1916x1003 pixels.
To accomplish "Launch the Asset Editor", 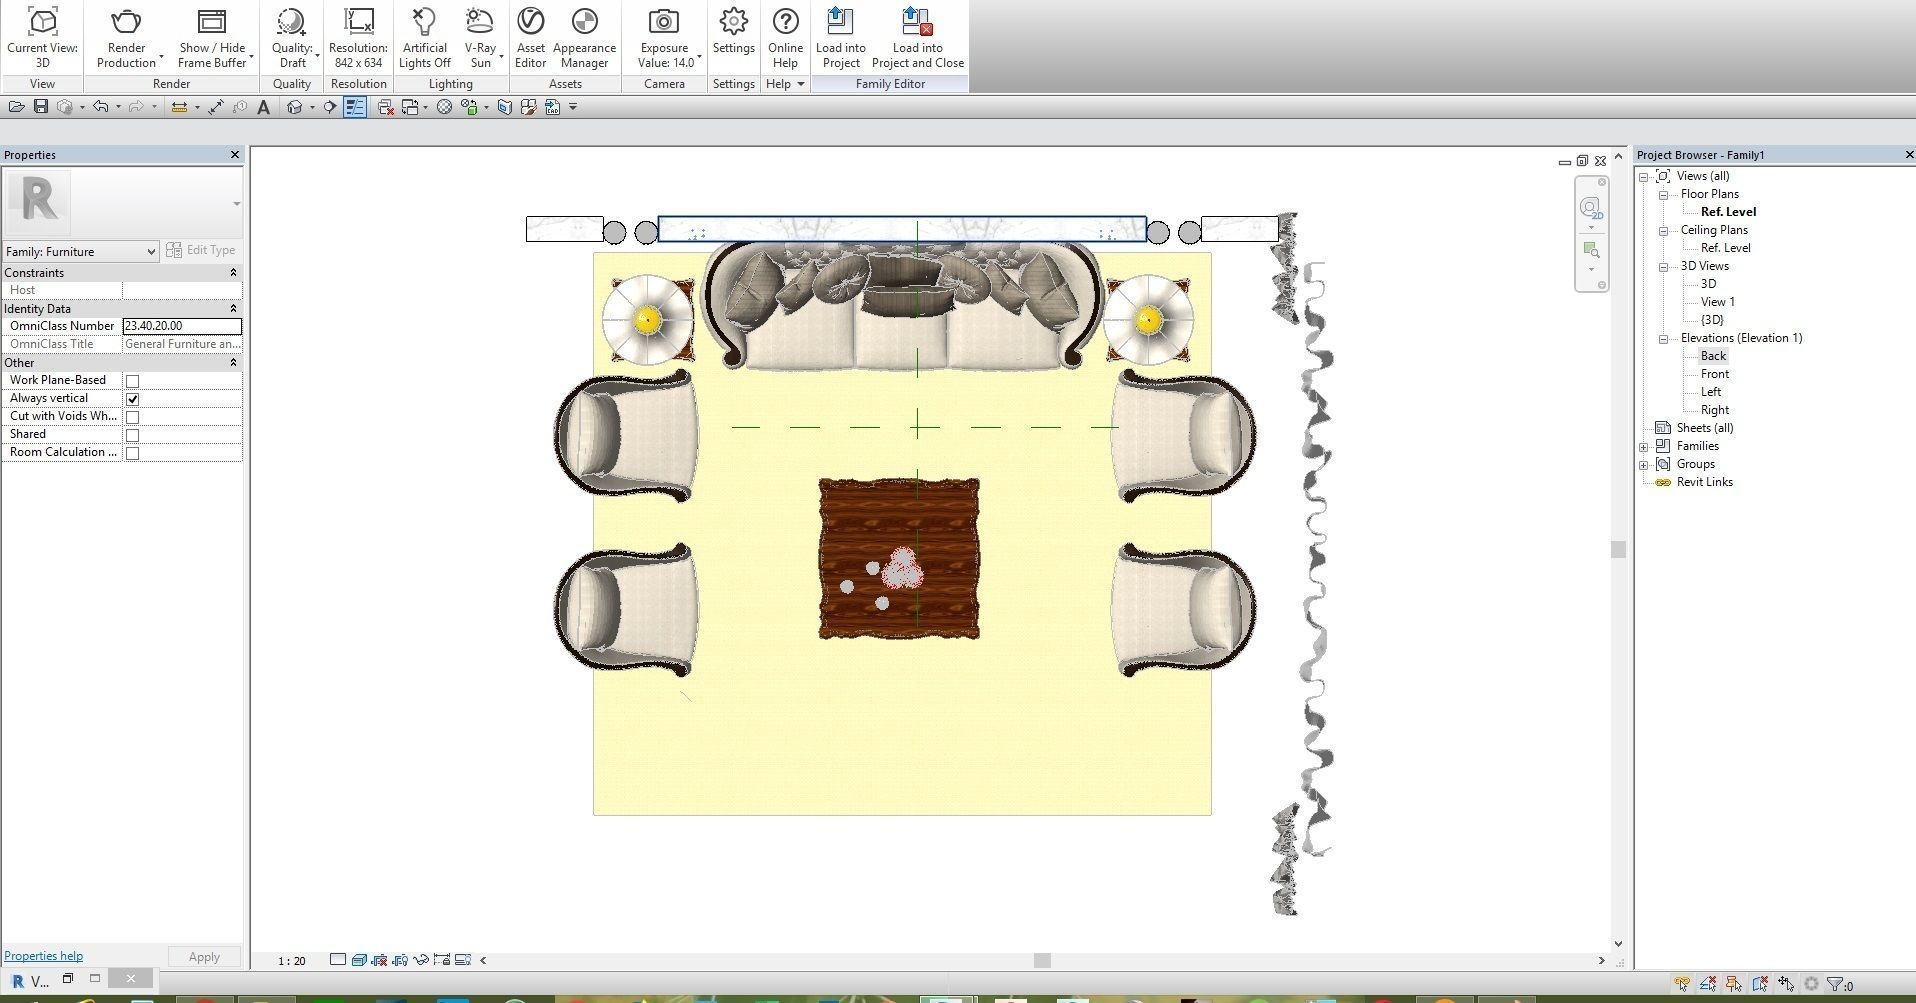I will 530,38.
